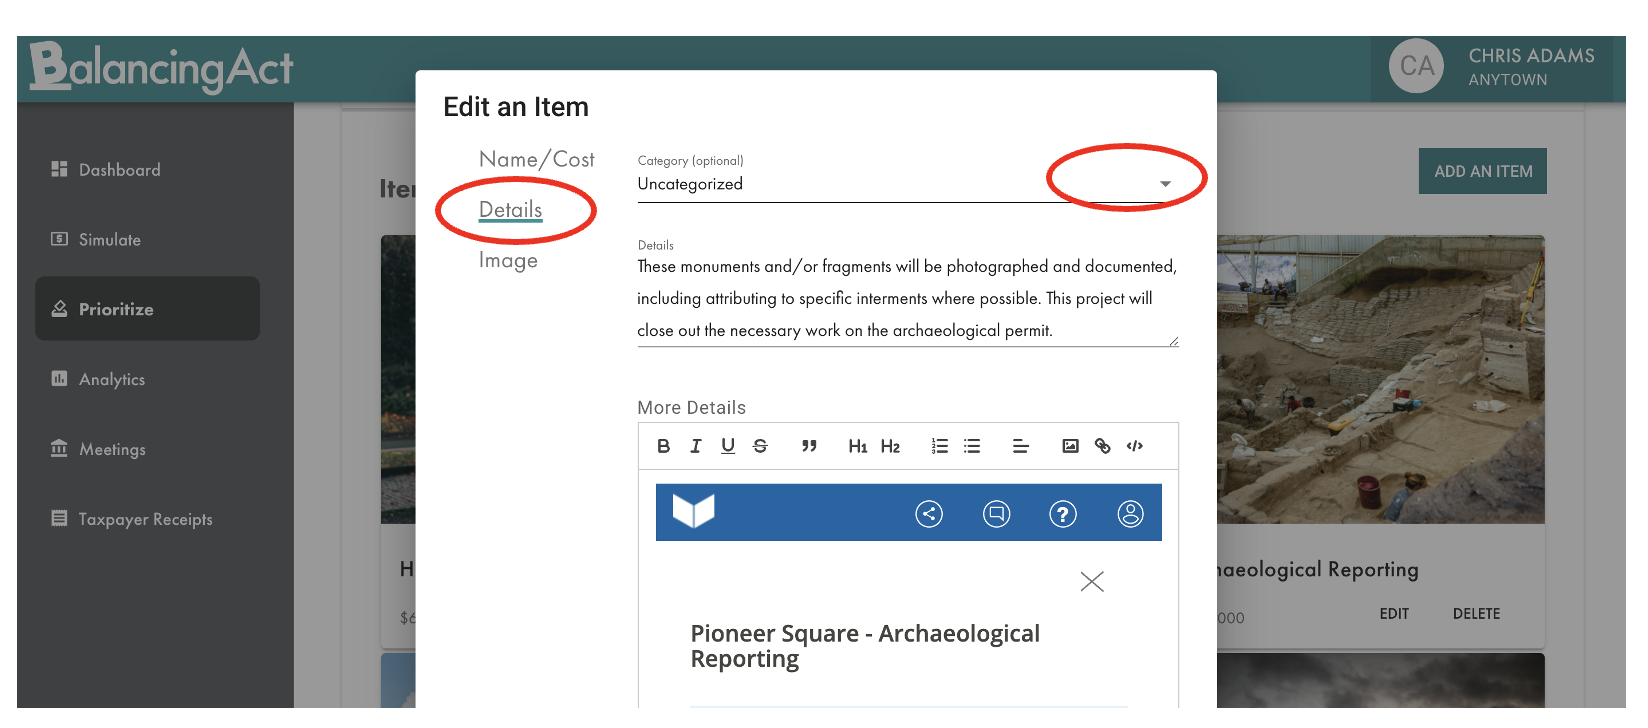Set Heading 1 style in the editor
This screenshot has width=1648, height=728.
pyautogui.click(x=857, y=446)
